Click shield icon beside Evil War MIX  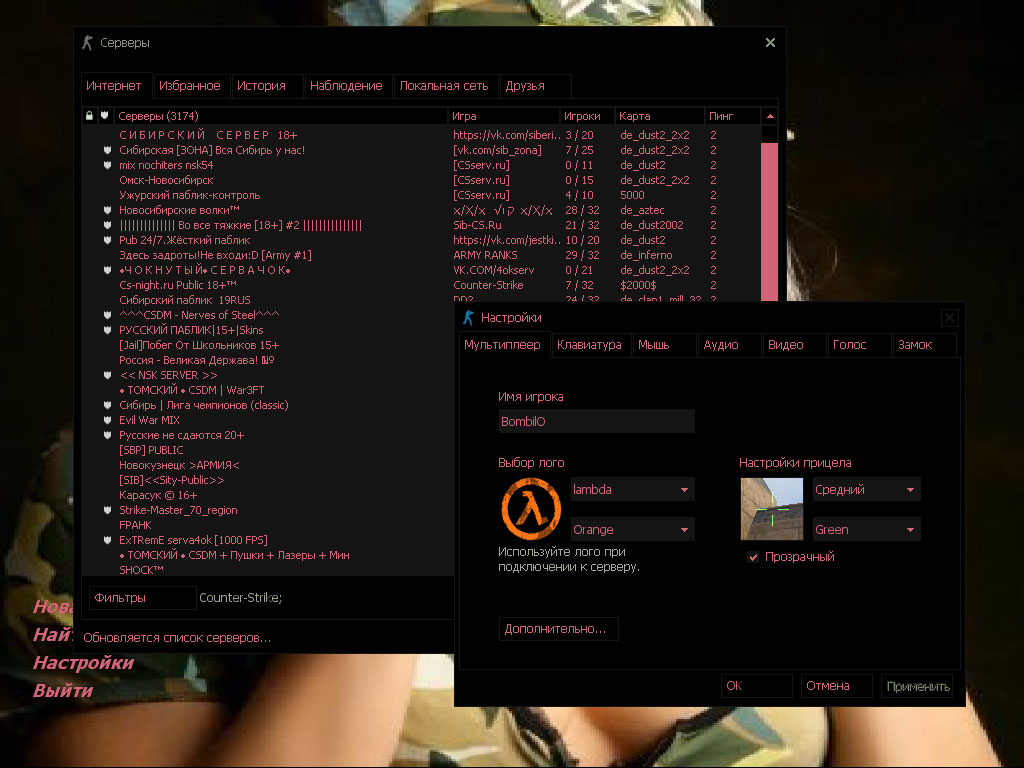[108, 421]
